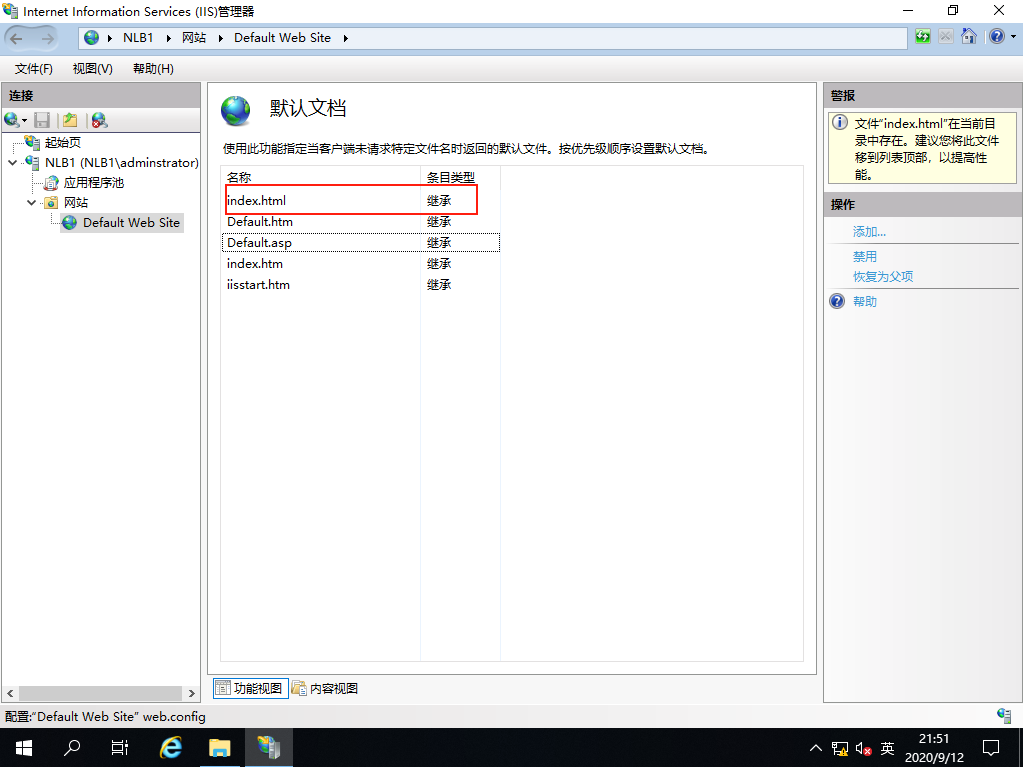
Task: Click help icon beside 帮助 in actions
Action: [x=837, y=301]
